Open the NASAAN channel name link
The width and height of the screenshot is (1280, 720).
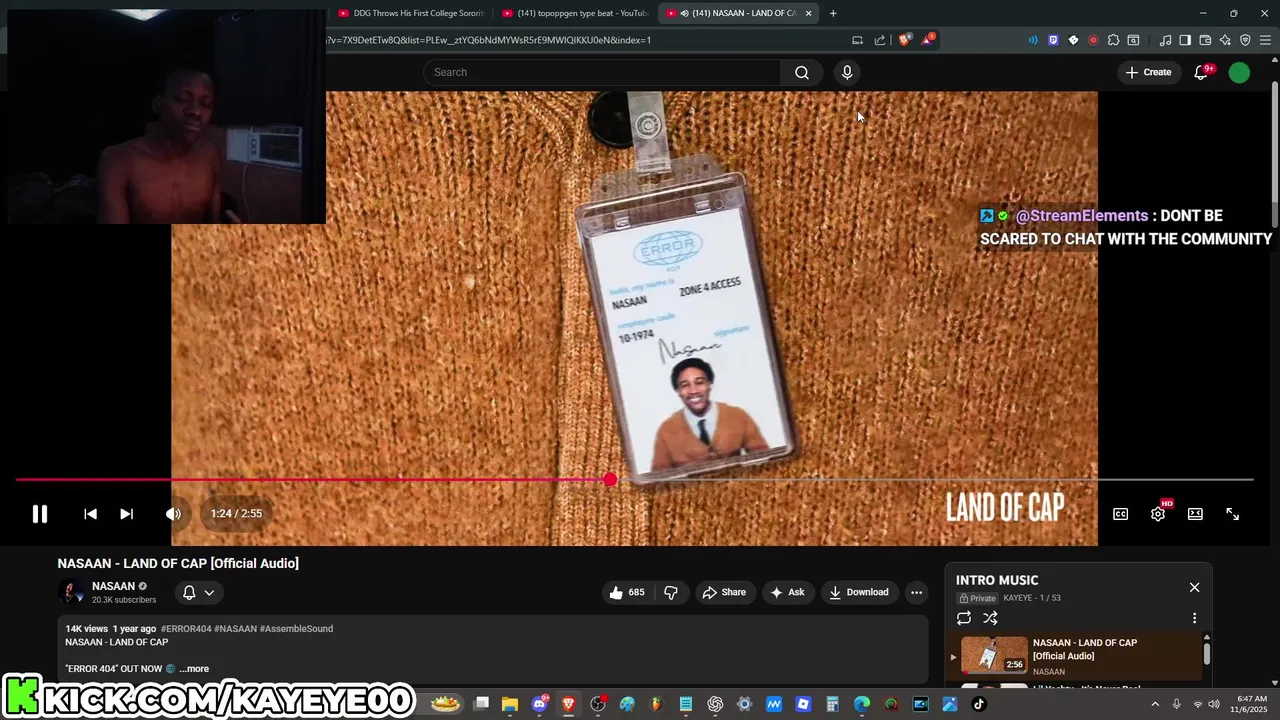[113, 586]
